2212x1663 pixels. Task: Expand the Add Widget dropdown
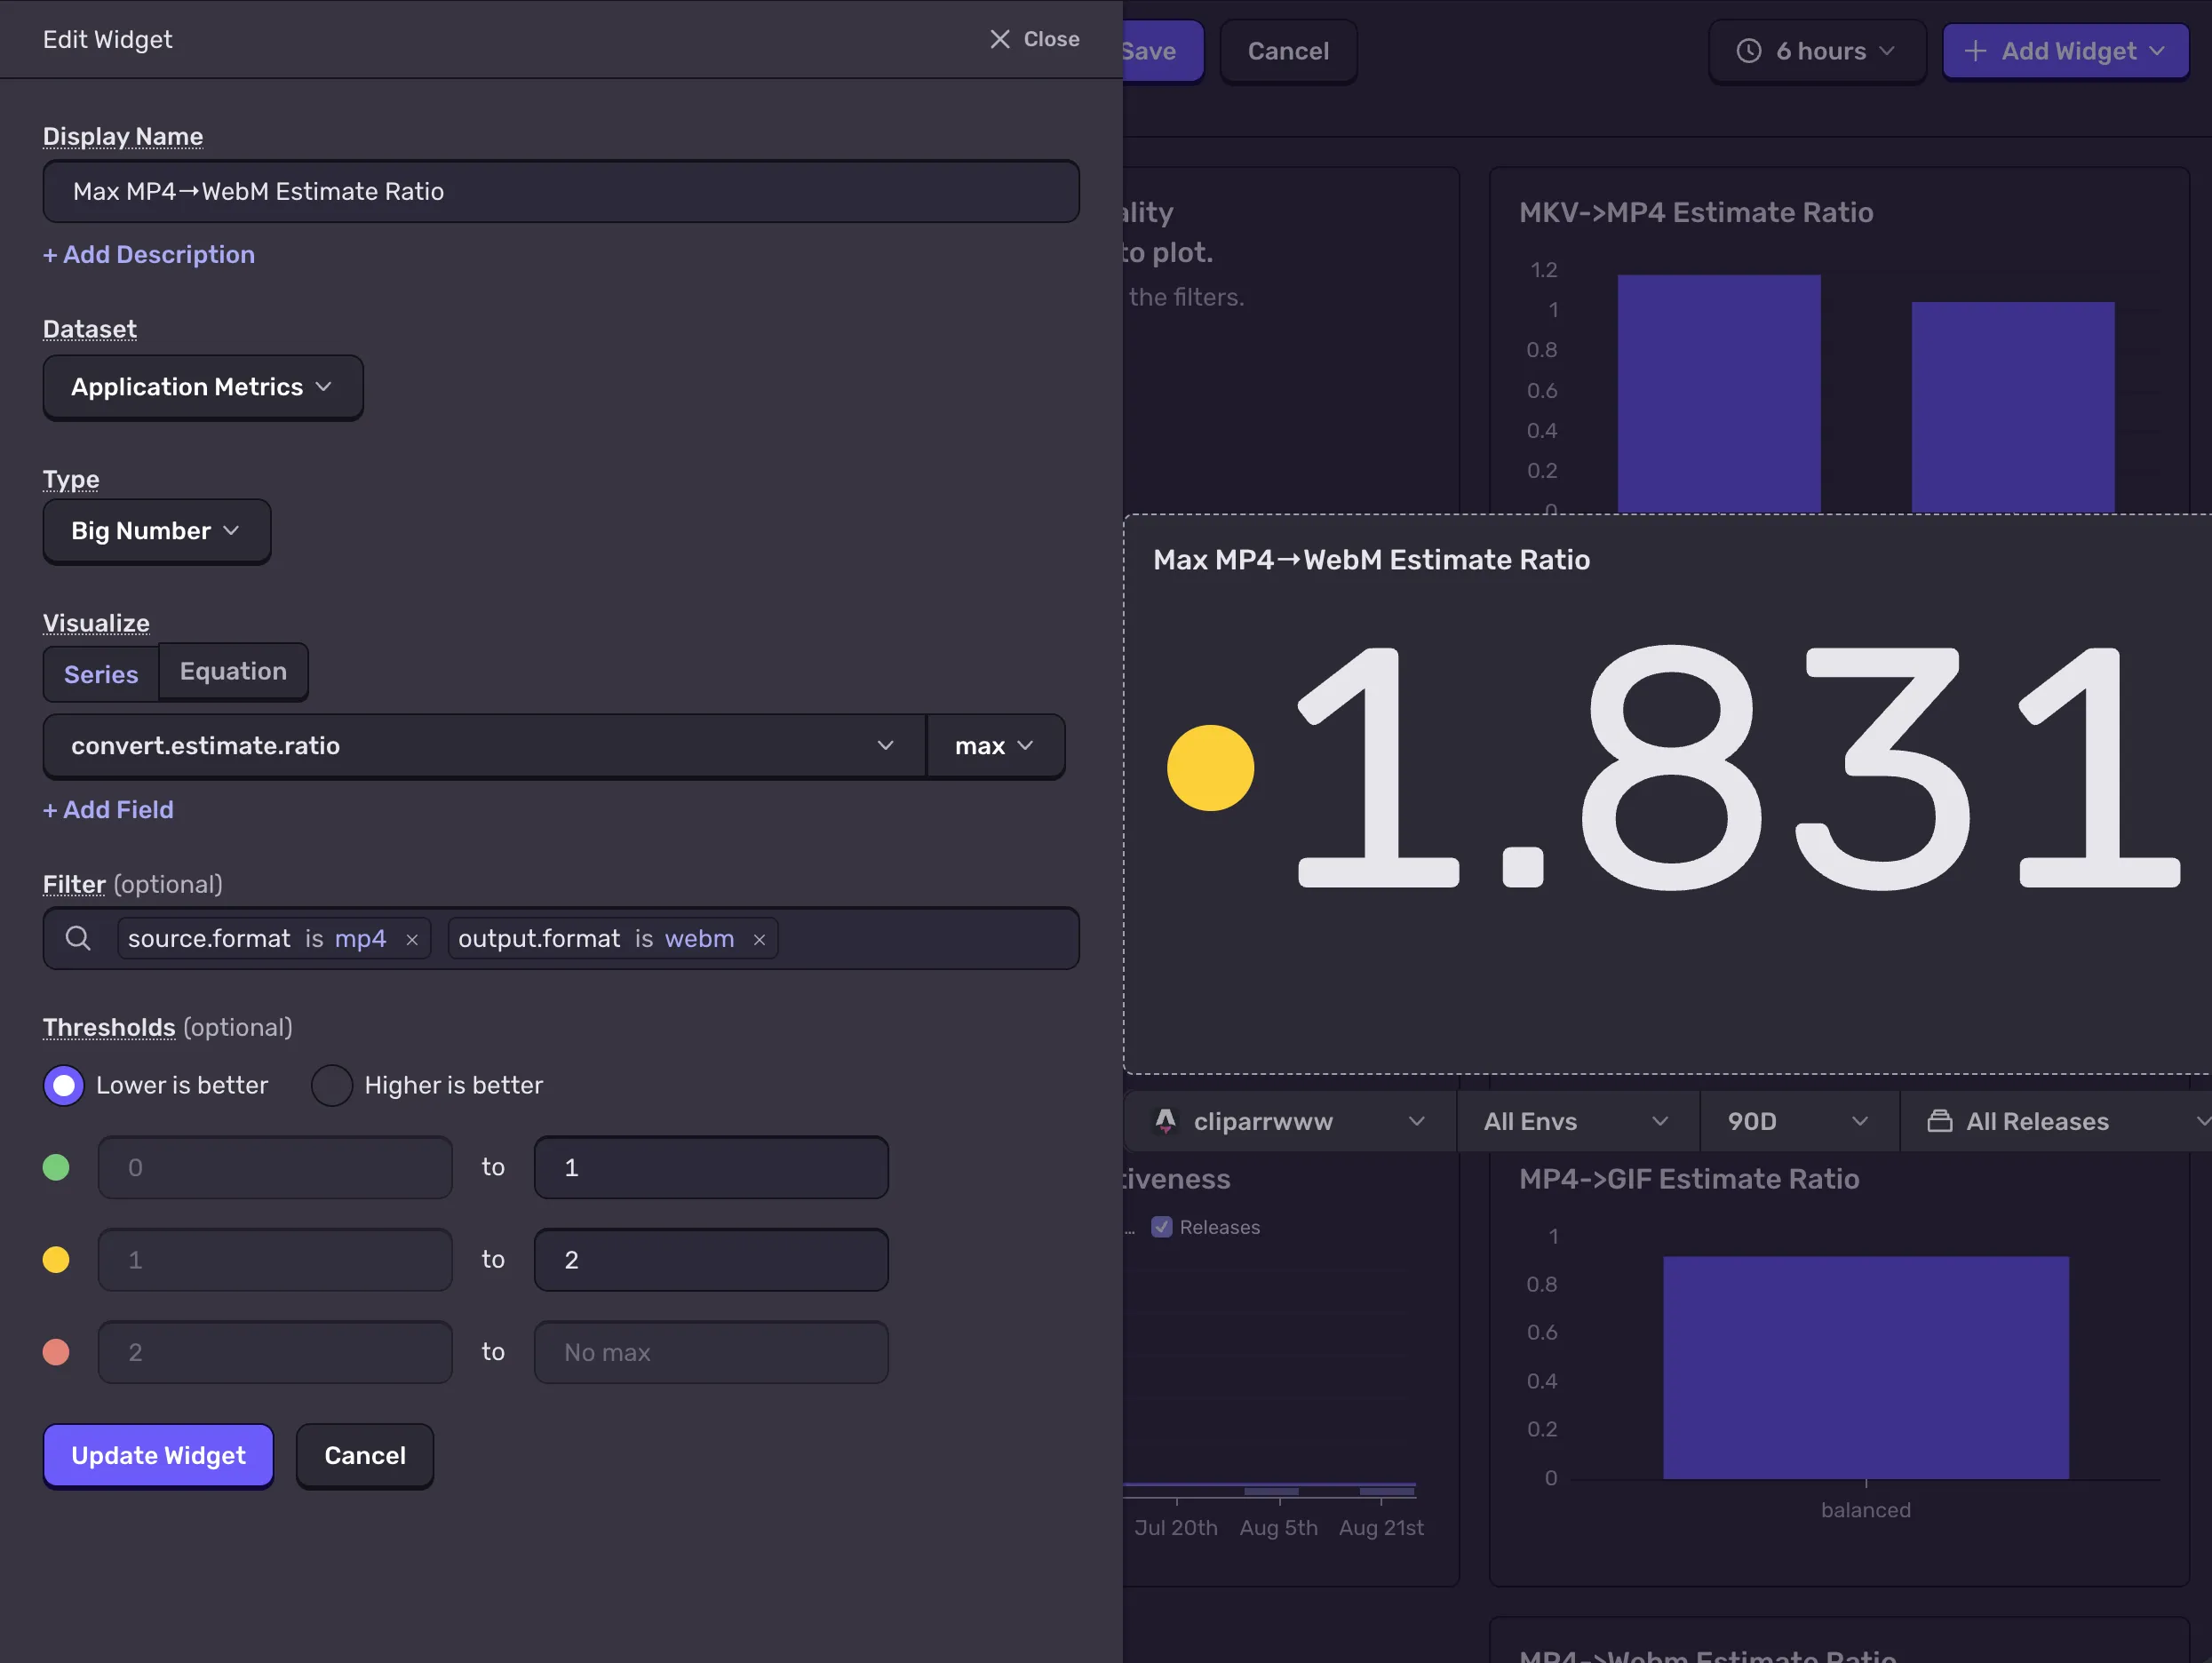(2157, 51)
